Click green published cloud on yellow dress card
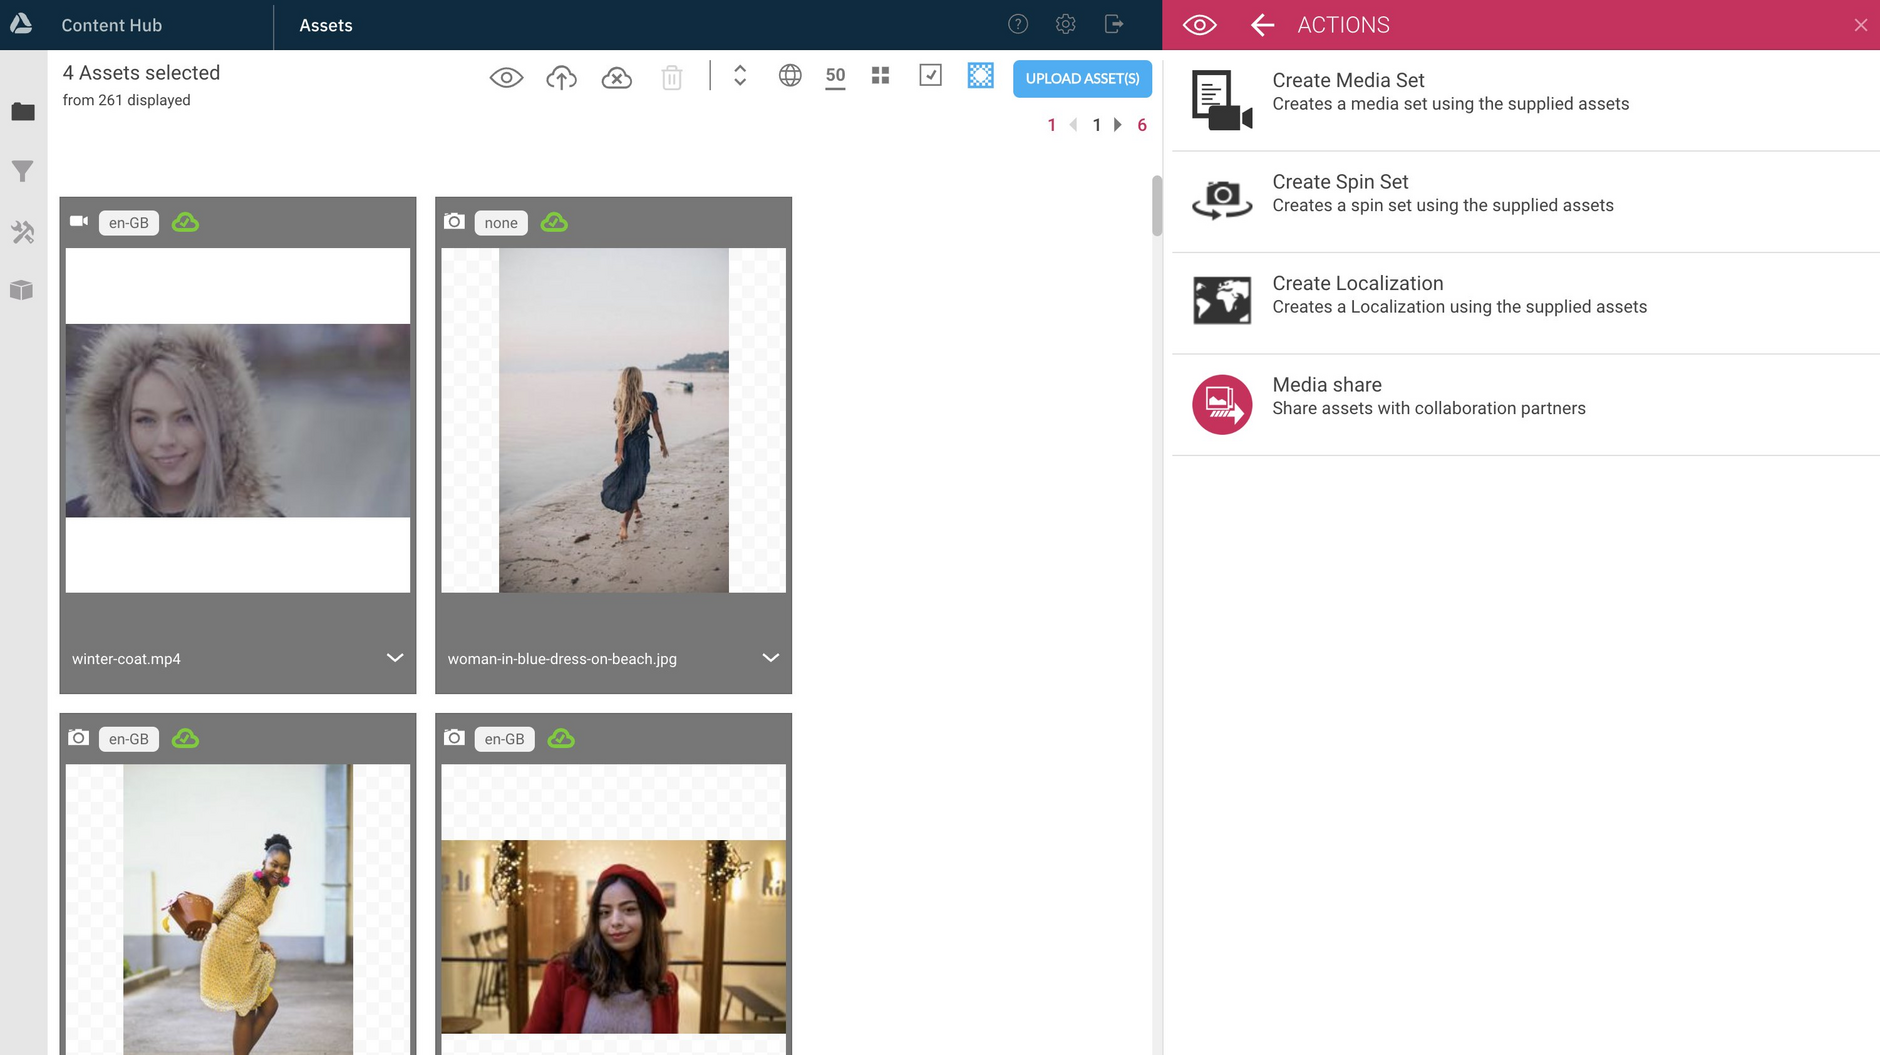The width and height of the screenshot is (1880, 1055). tap(185, 738)
